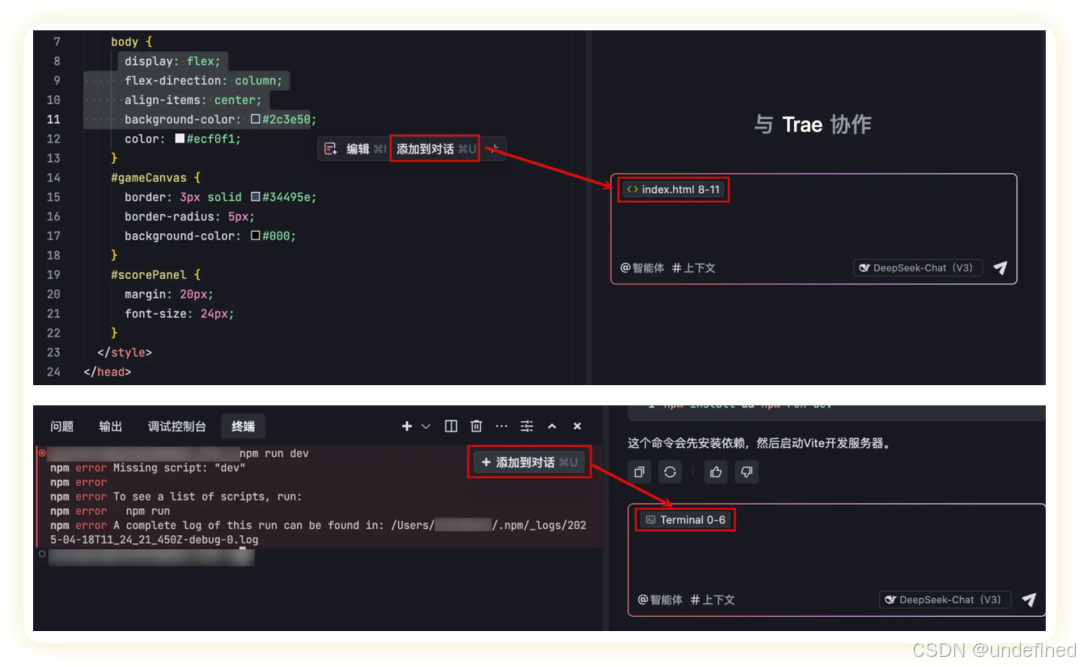Click #上下文 below the Terminal 0-6 chip

[x=712, y=599]
